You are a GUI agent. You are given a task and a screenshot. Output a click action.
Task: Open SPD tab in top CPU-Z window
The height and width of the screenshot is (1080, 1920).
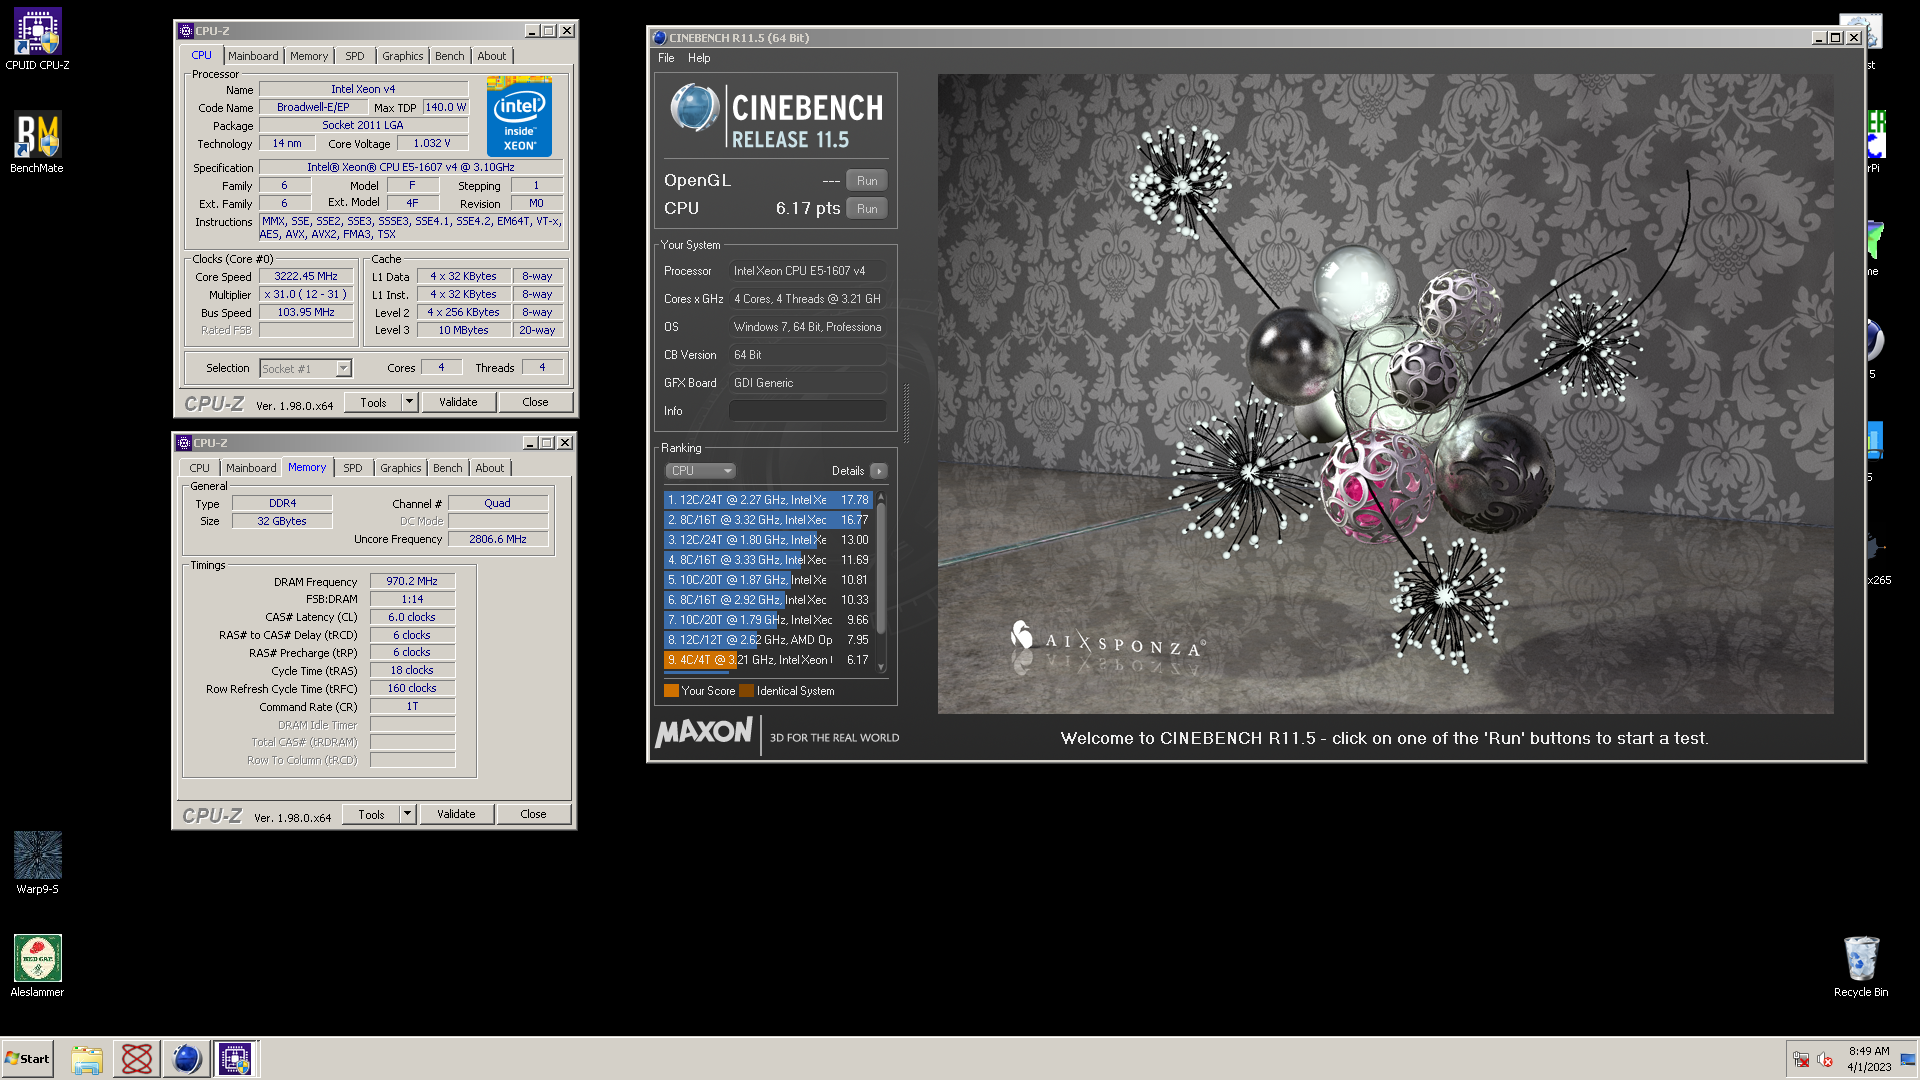click(354, 56)
